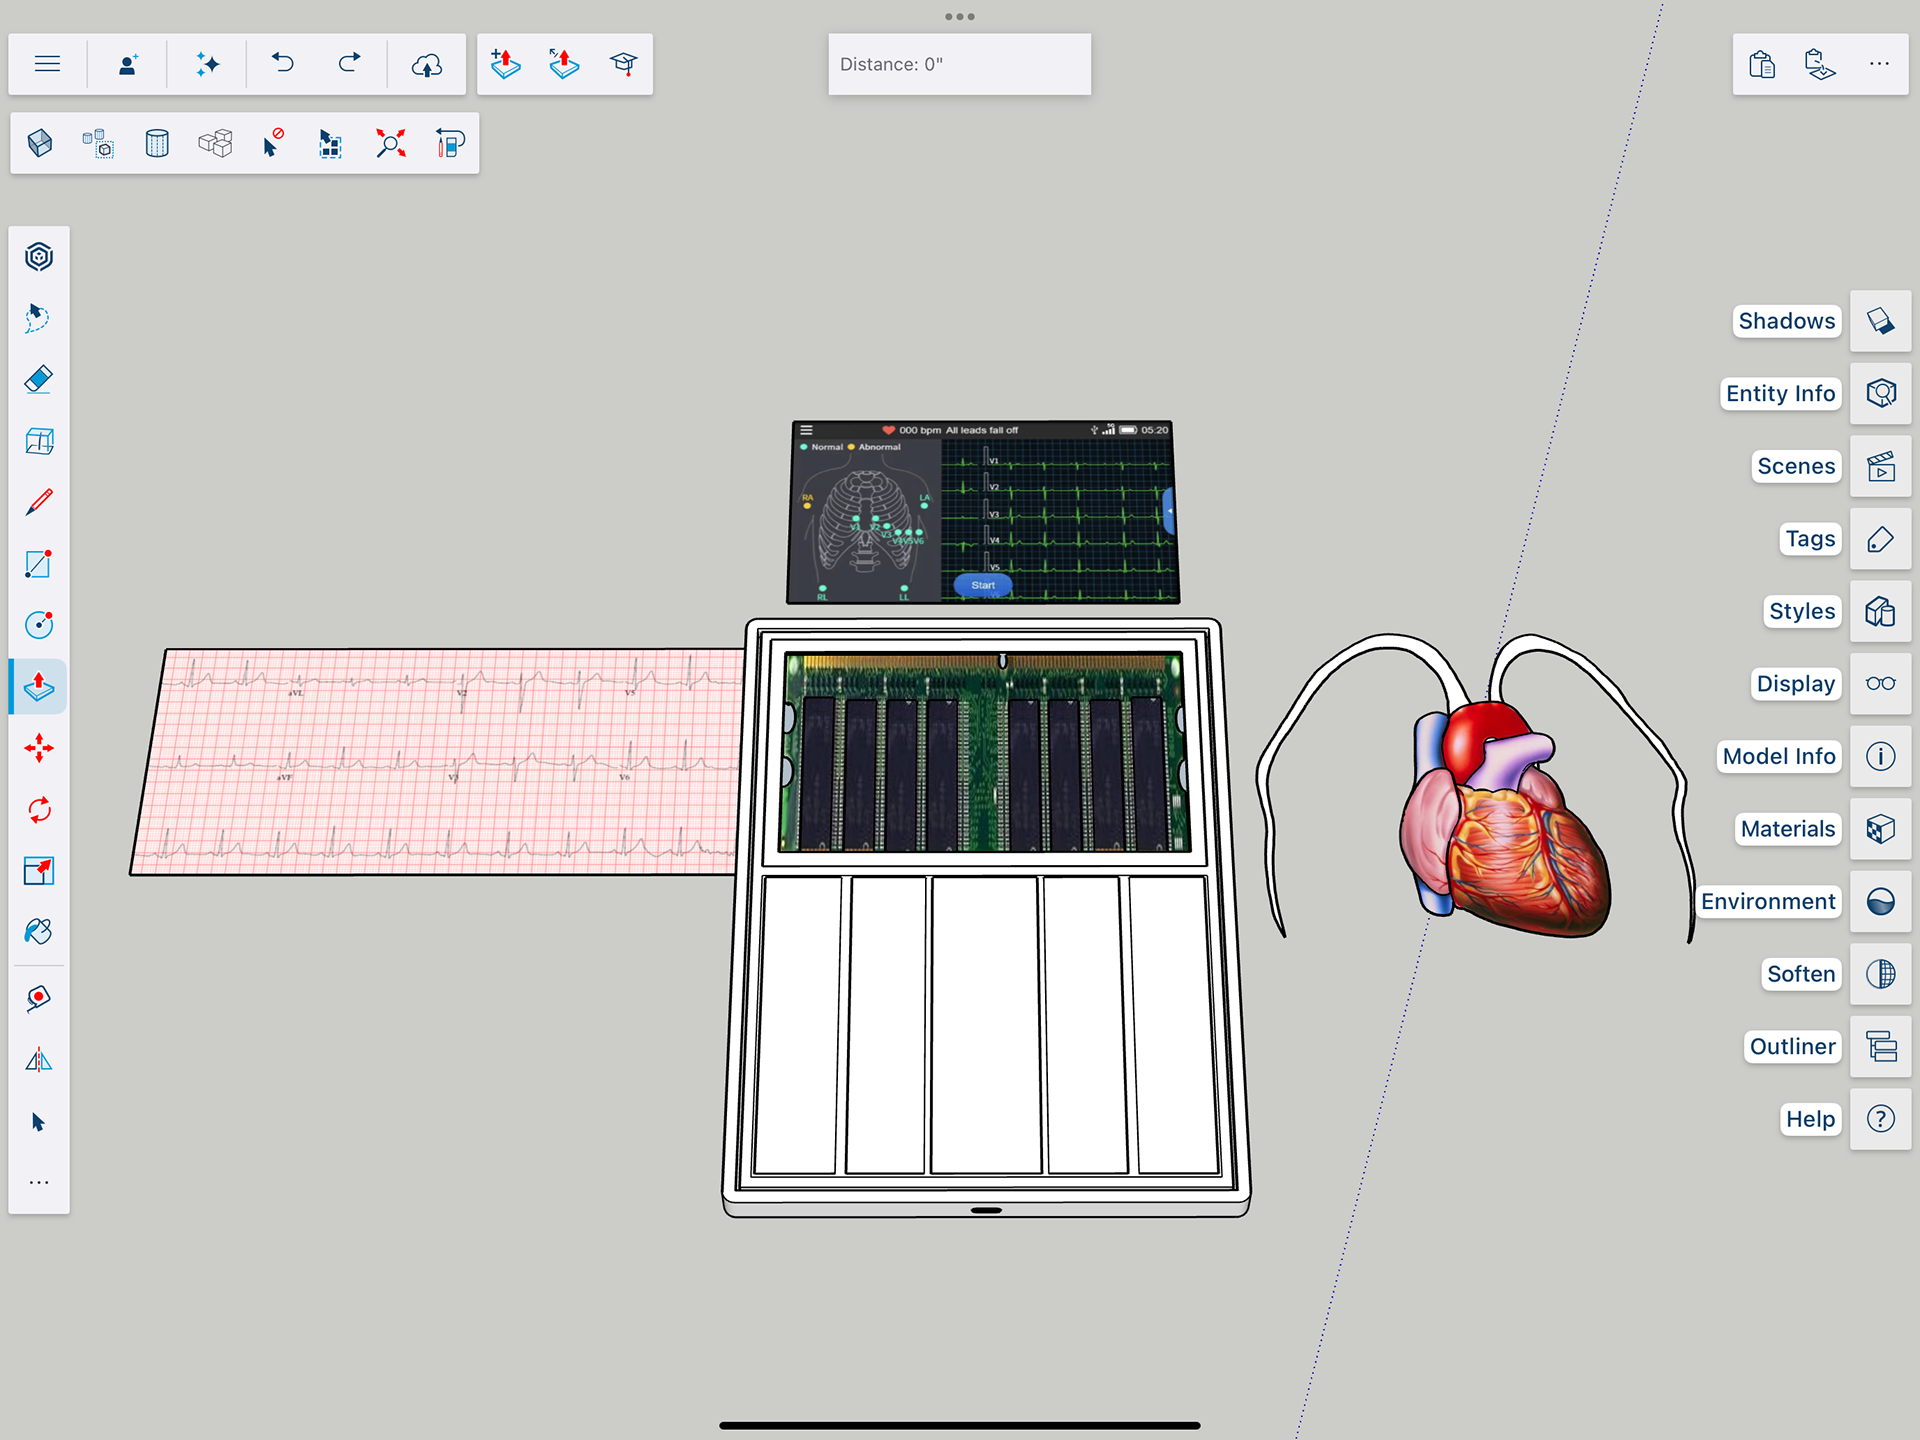
Task: Choose the Rotate tool
Action: click(x=38, y=810)
